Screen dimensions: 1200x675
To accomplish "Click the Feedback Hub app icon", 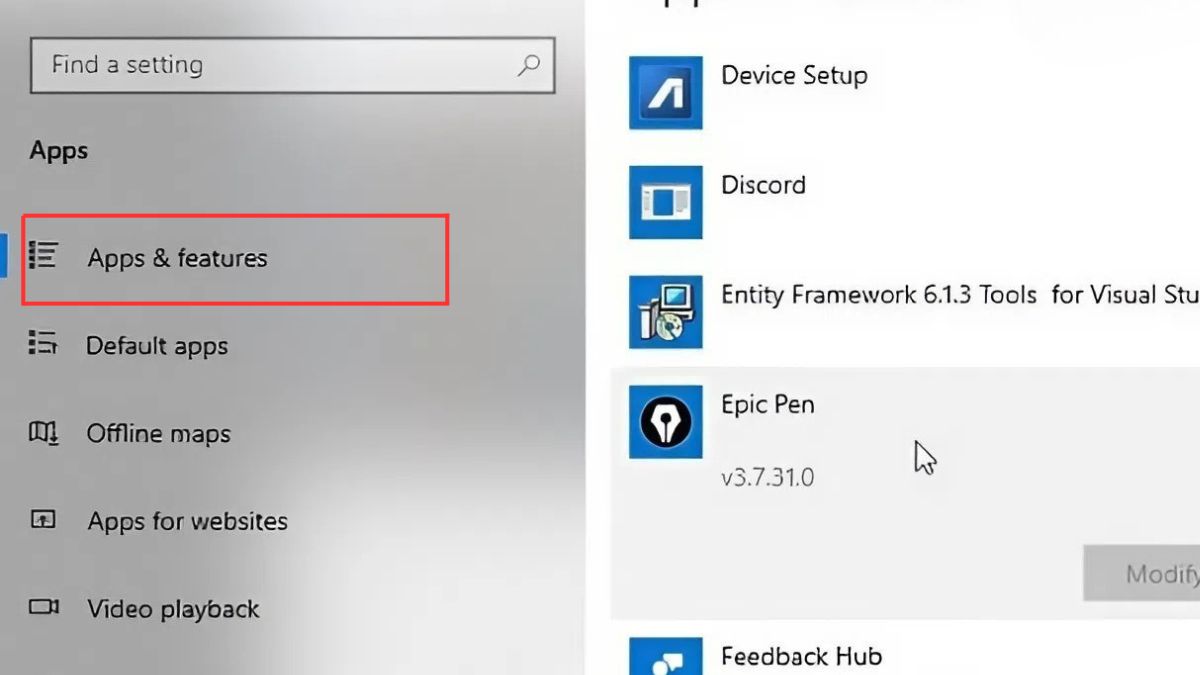I will [x=665, y=656].
